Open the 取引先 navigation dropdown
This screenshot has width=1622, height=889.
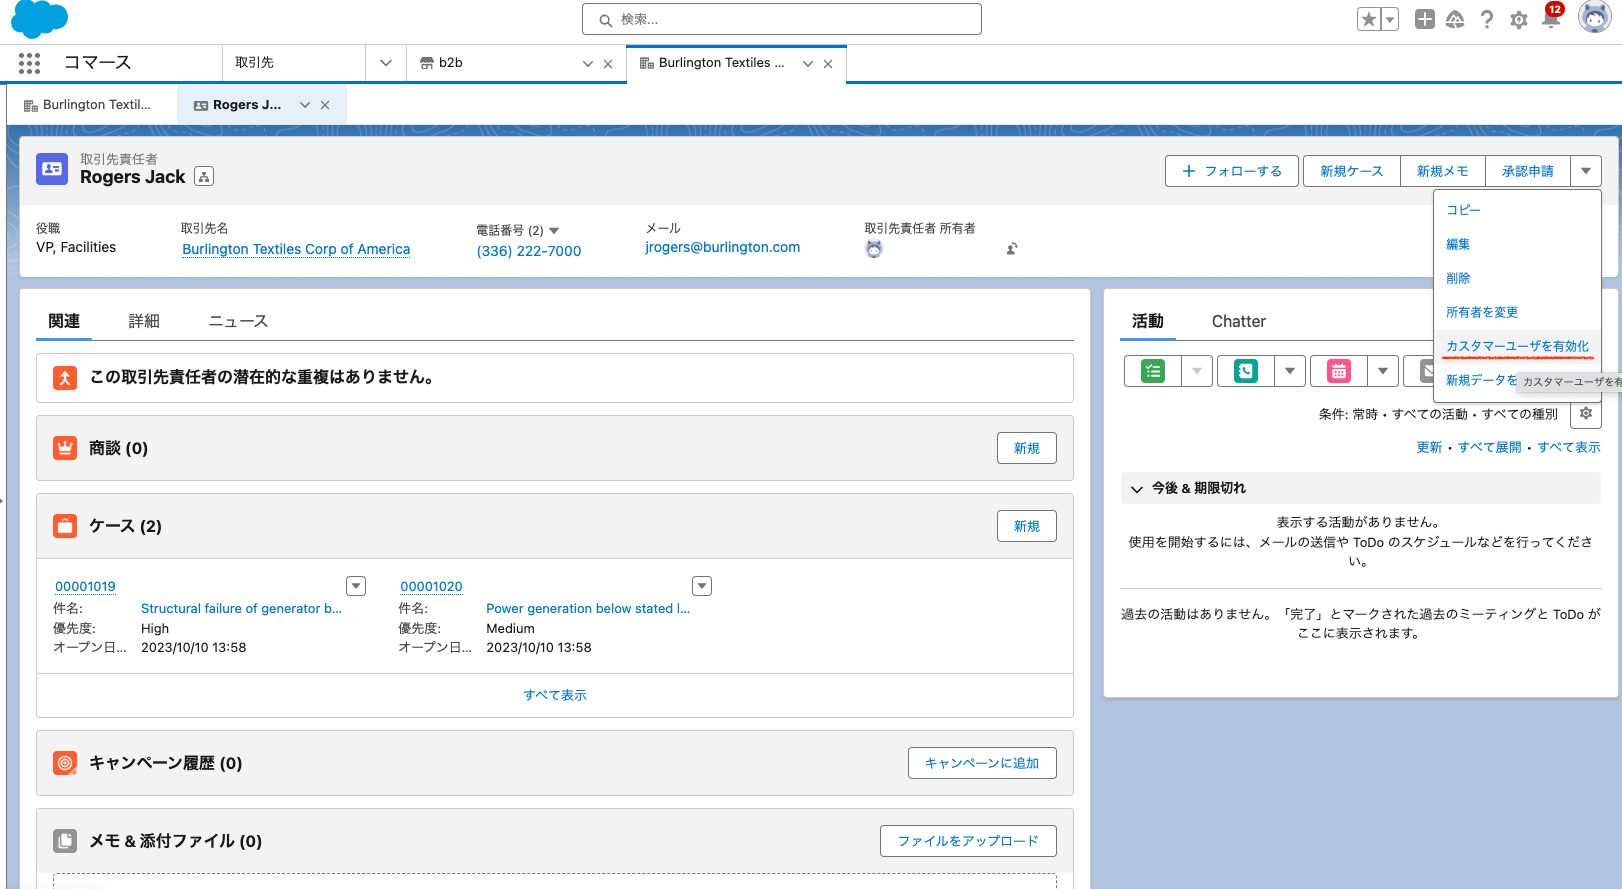coord(386,63)
